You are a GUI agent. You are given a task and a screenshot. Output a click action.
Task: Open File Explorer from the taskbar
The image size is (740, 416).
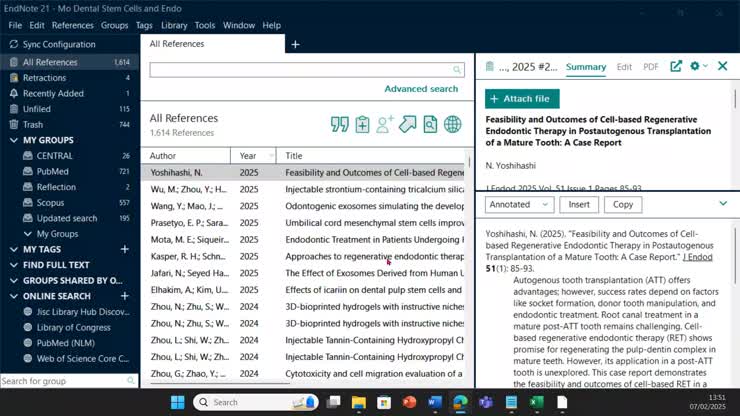pos(359,402)
